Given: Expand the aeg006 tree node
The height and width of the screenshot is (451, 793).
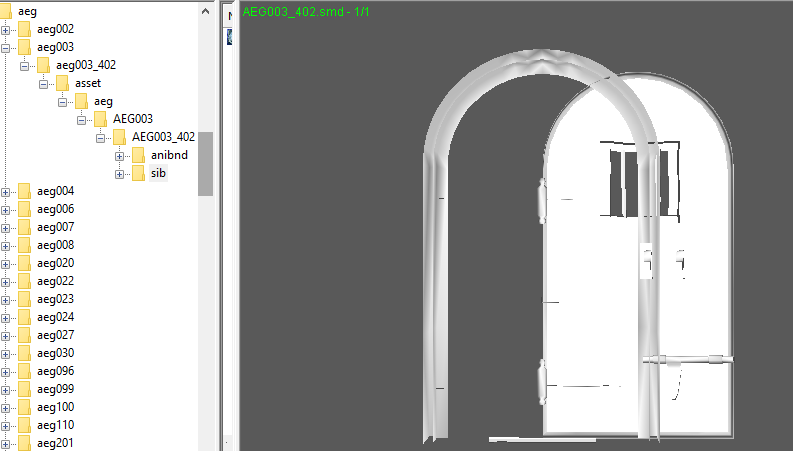Looking at the screenshot, I should click(5, 210).
